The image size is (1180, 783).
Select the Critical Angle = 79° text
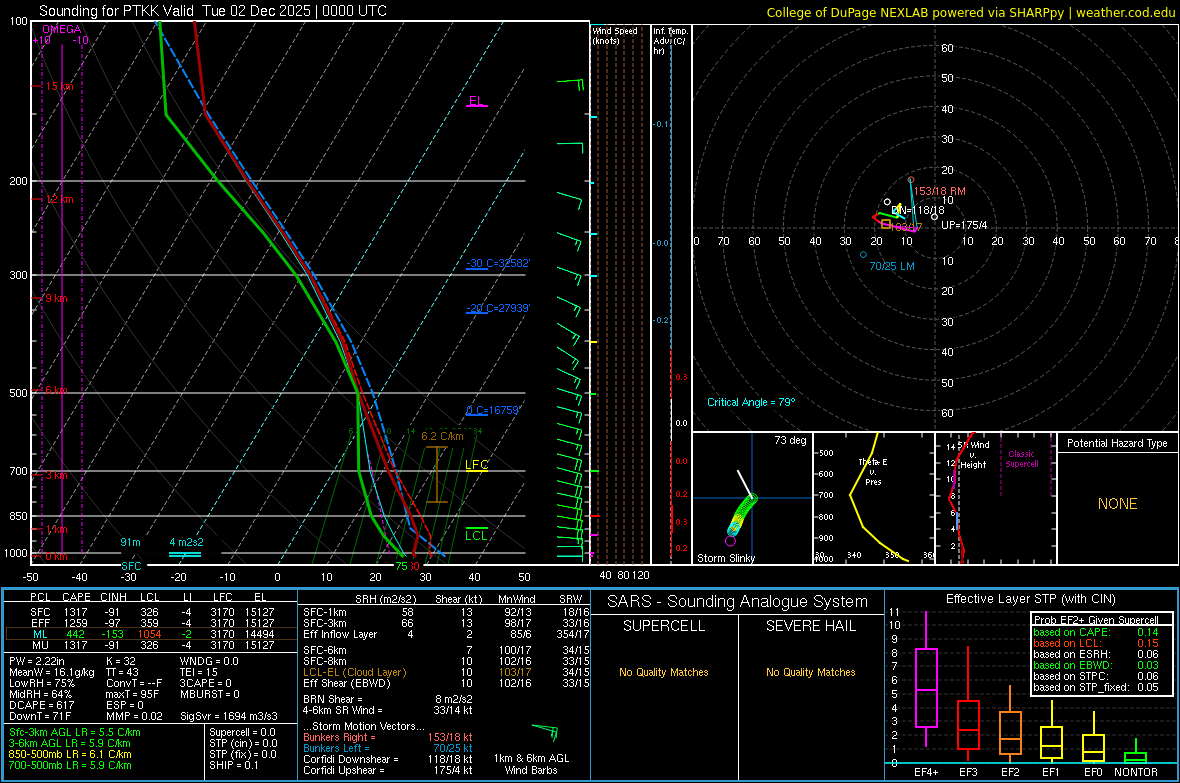(x=751, y=402)
